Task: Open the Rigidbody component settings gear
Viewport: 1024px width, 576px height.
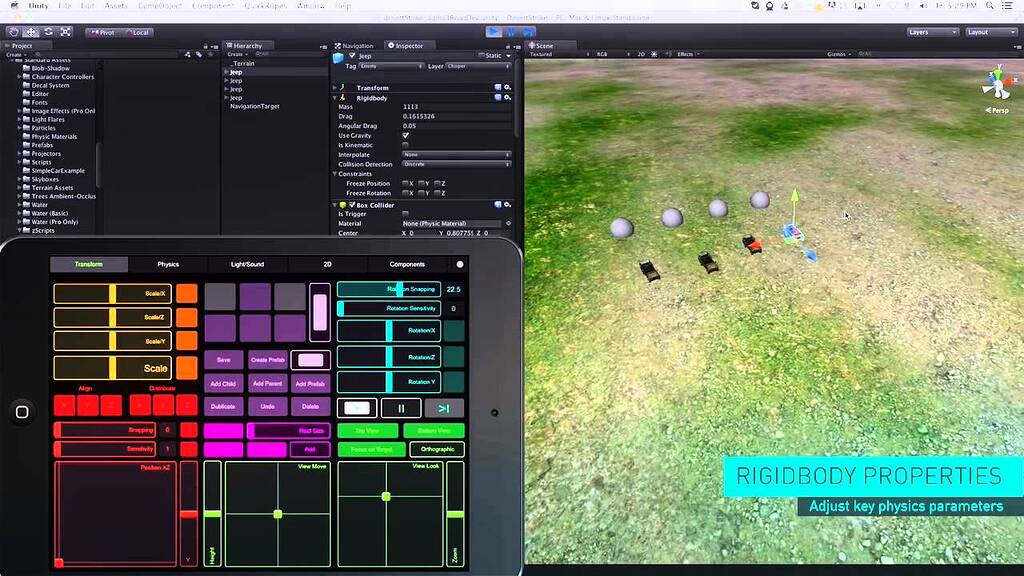Action: [x=506, y=97]
